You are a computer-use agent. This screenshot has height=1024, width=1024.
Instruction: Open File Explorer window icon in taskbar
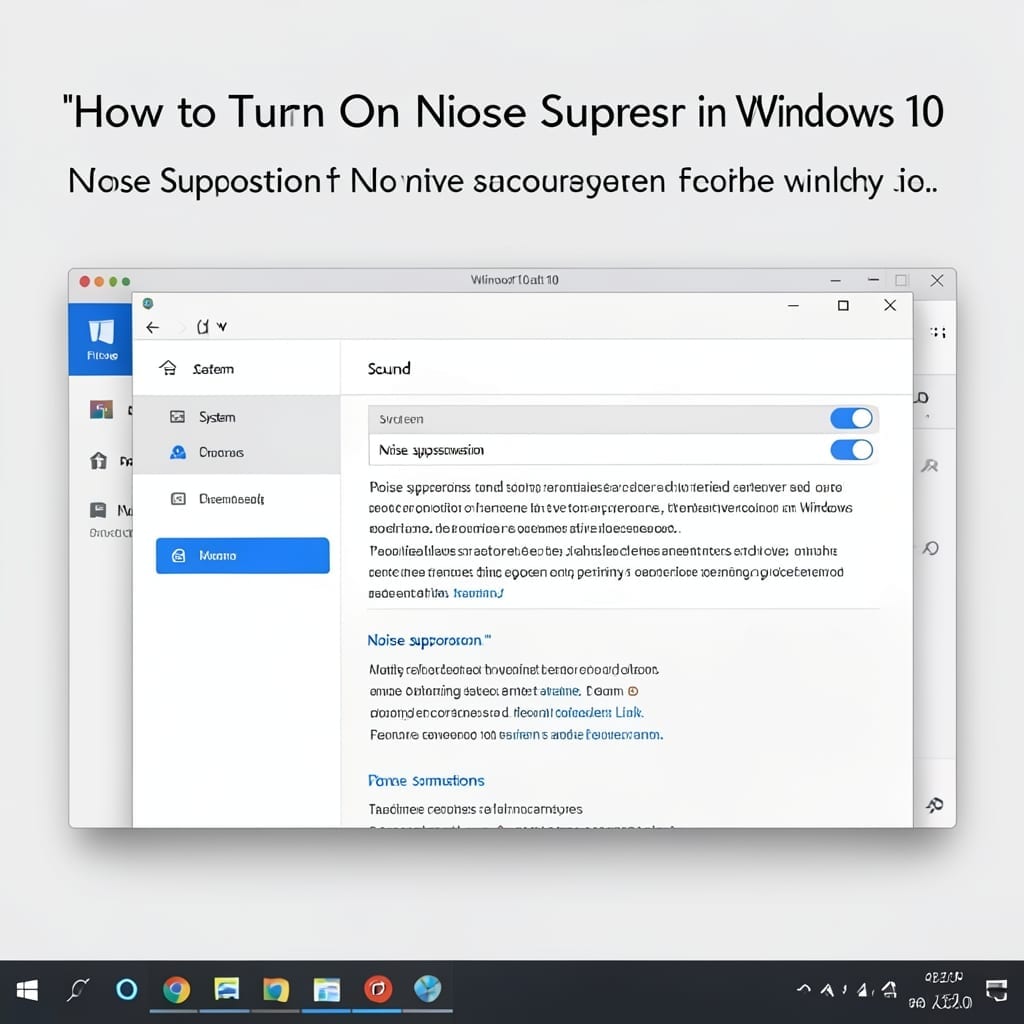327,990
